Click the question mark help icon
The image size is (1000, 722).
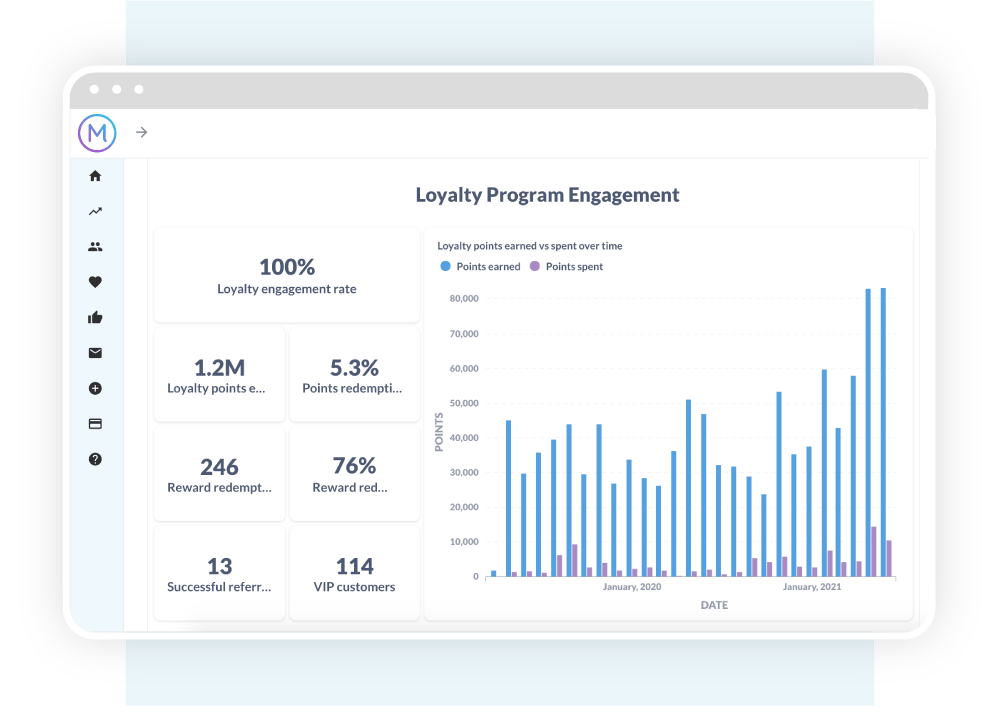pyautogui.click(x=96, y=459)
